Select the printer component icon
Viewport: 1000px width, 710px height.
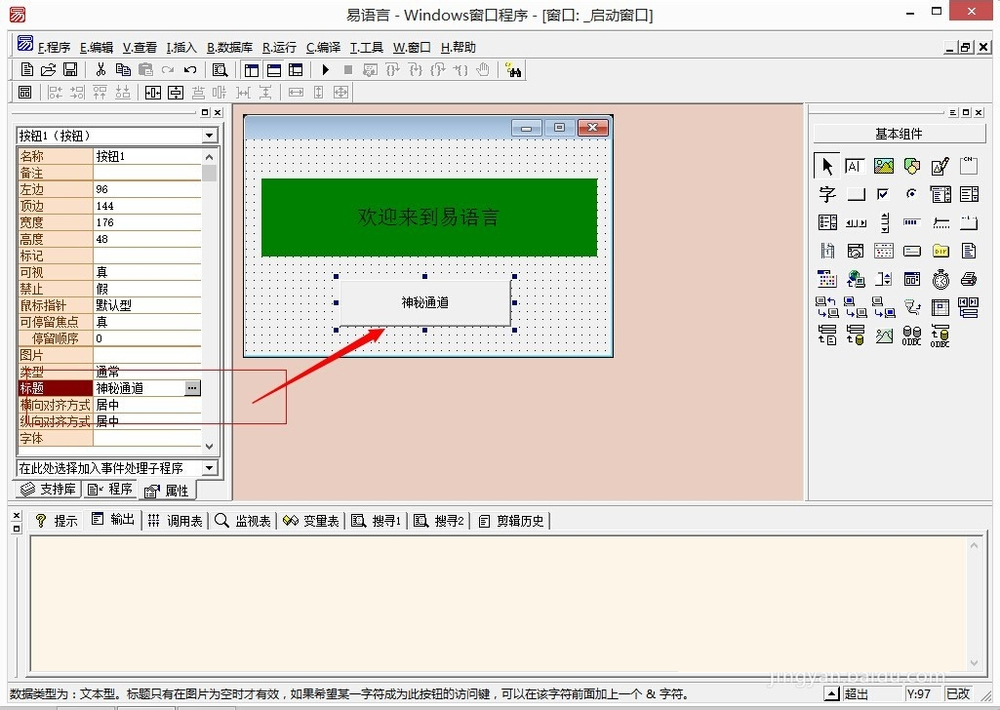968,279
